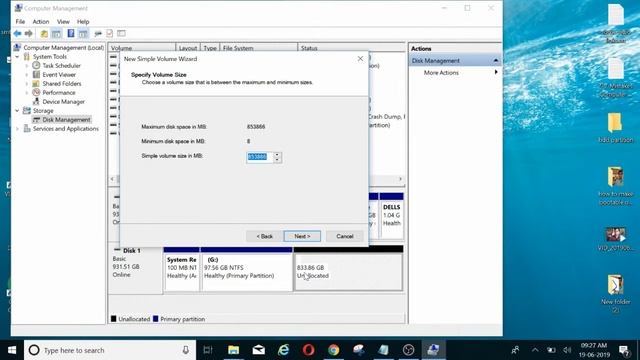640x360 pixels.
Task: Show hidden system tray icons chevron
Action: [535, 350]
